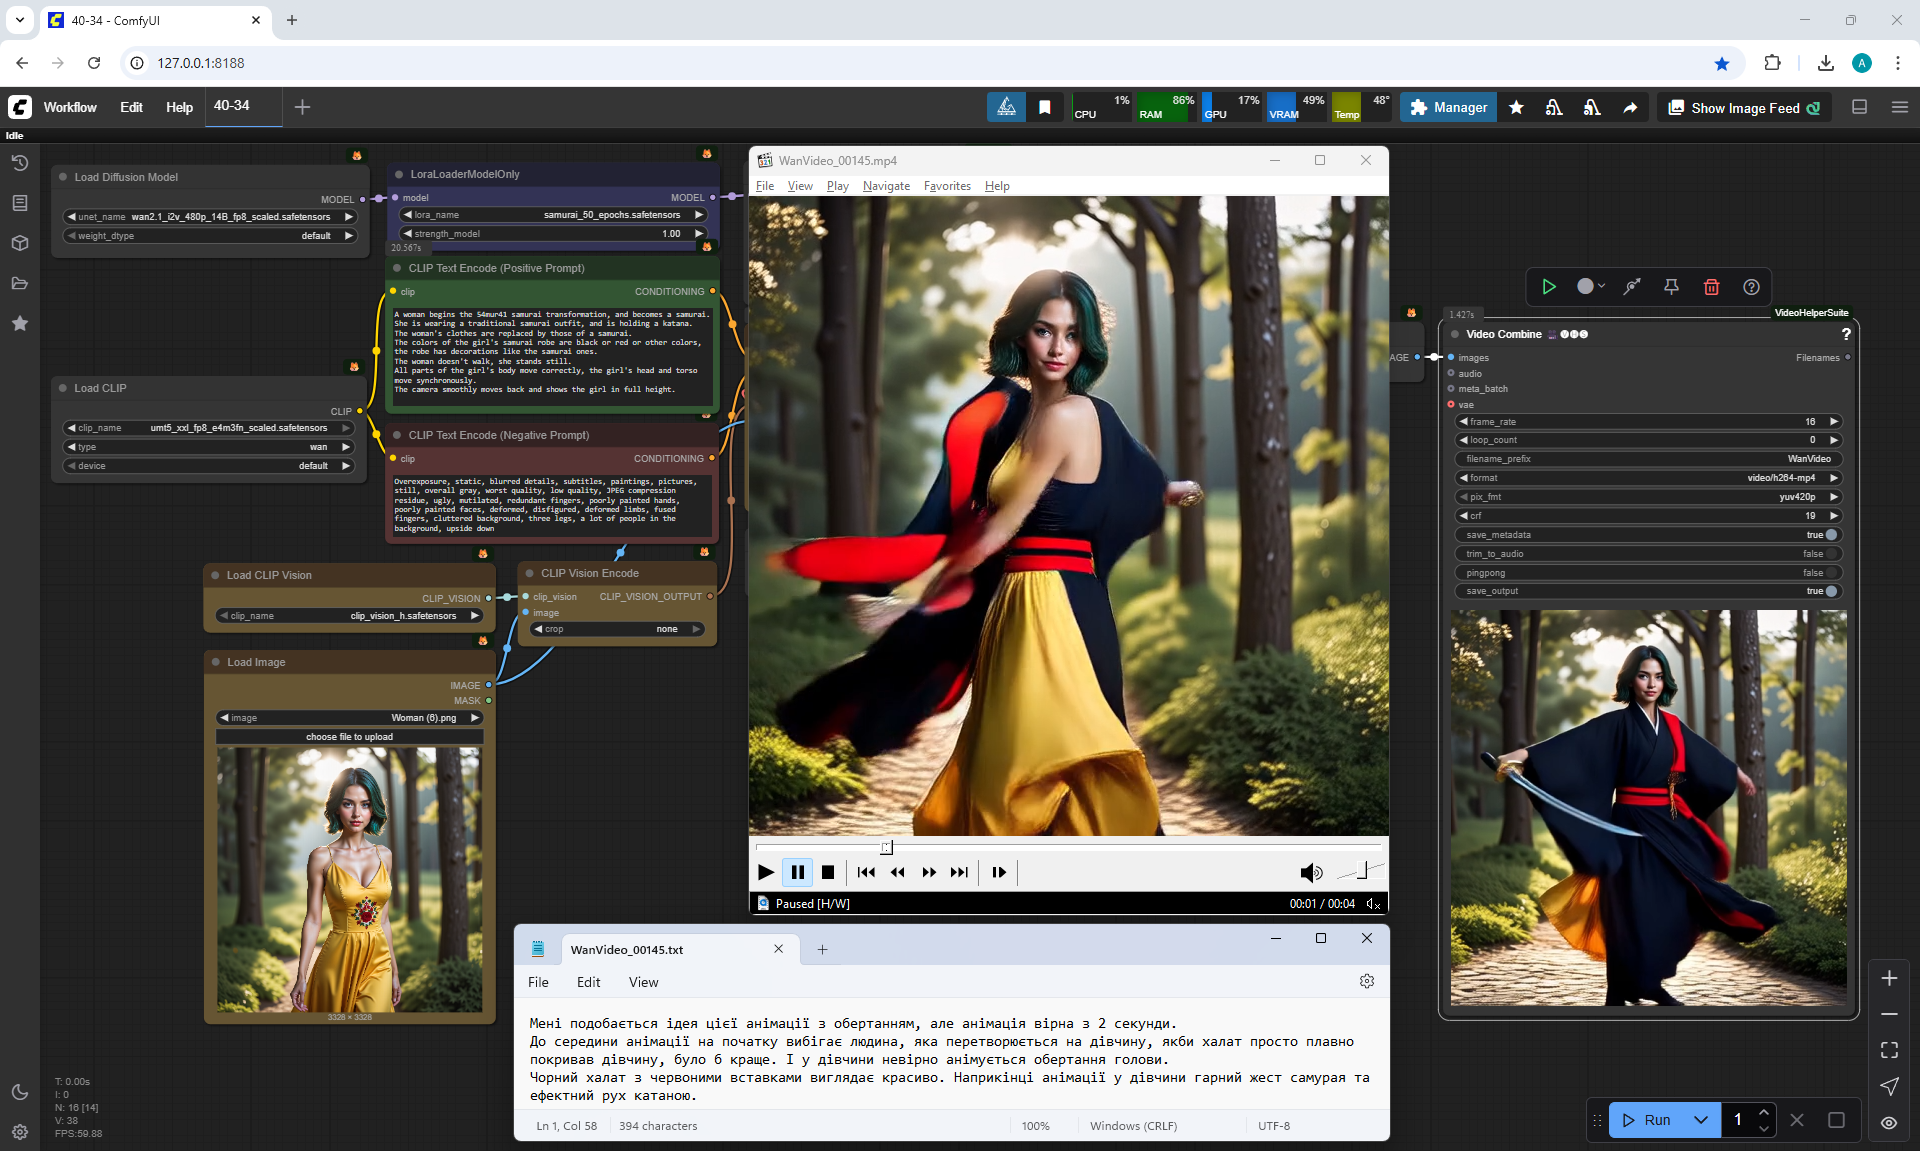Toggle dark theme moon icon in sidebar
Image resolution: width=1920 pixels, height=1151 pixels.
click(20, 1092)
